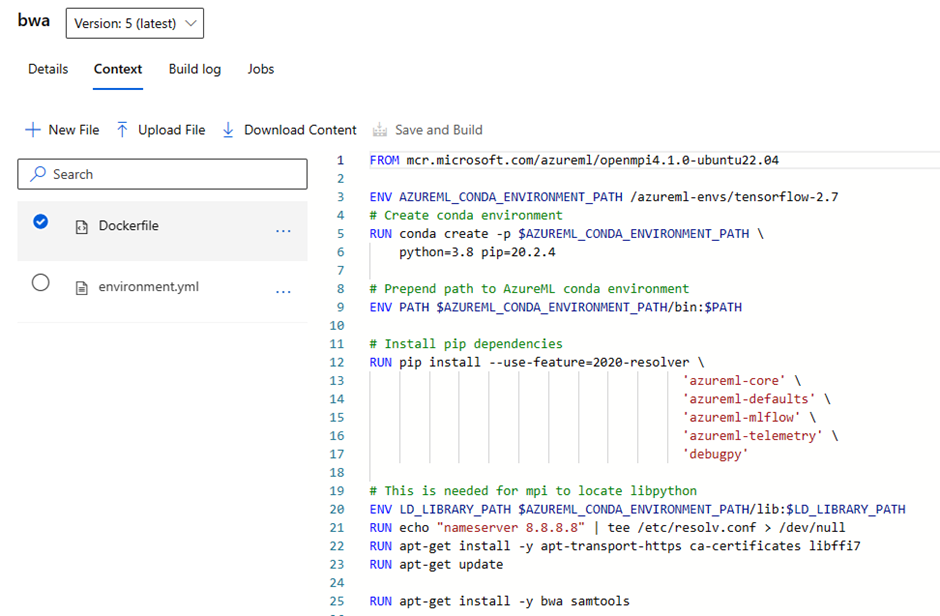Select the Dockerfile entry in file list
Image resolution: width=940 pixels, height=616 pixels.
128,226
